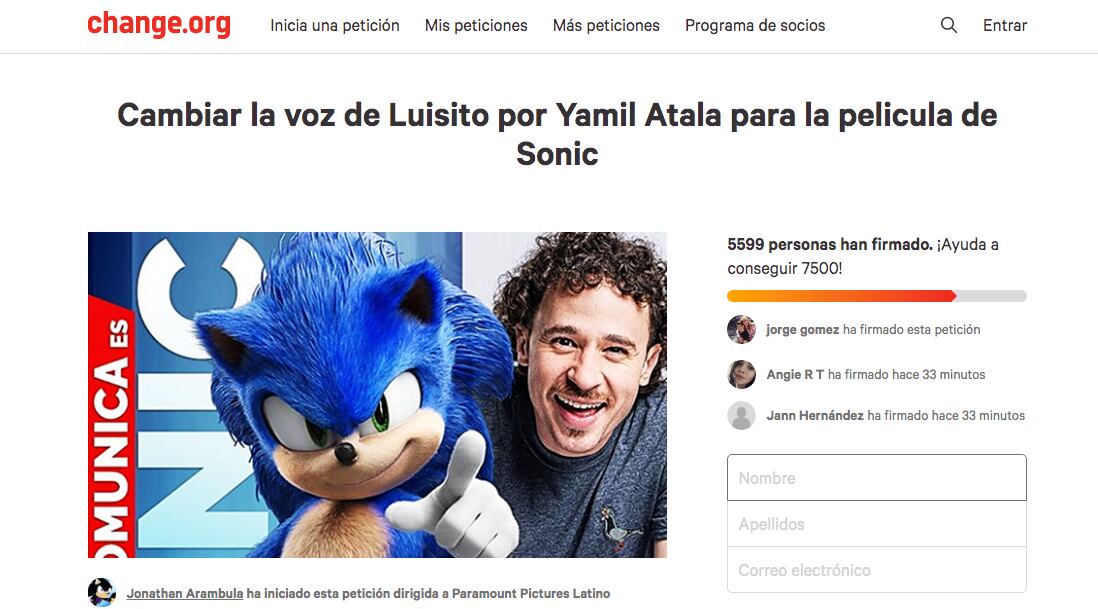This screenshot has height=609, width=1098.
Task: Focus the Nombre input field
Action: pos(877,477)
